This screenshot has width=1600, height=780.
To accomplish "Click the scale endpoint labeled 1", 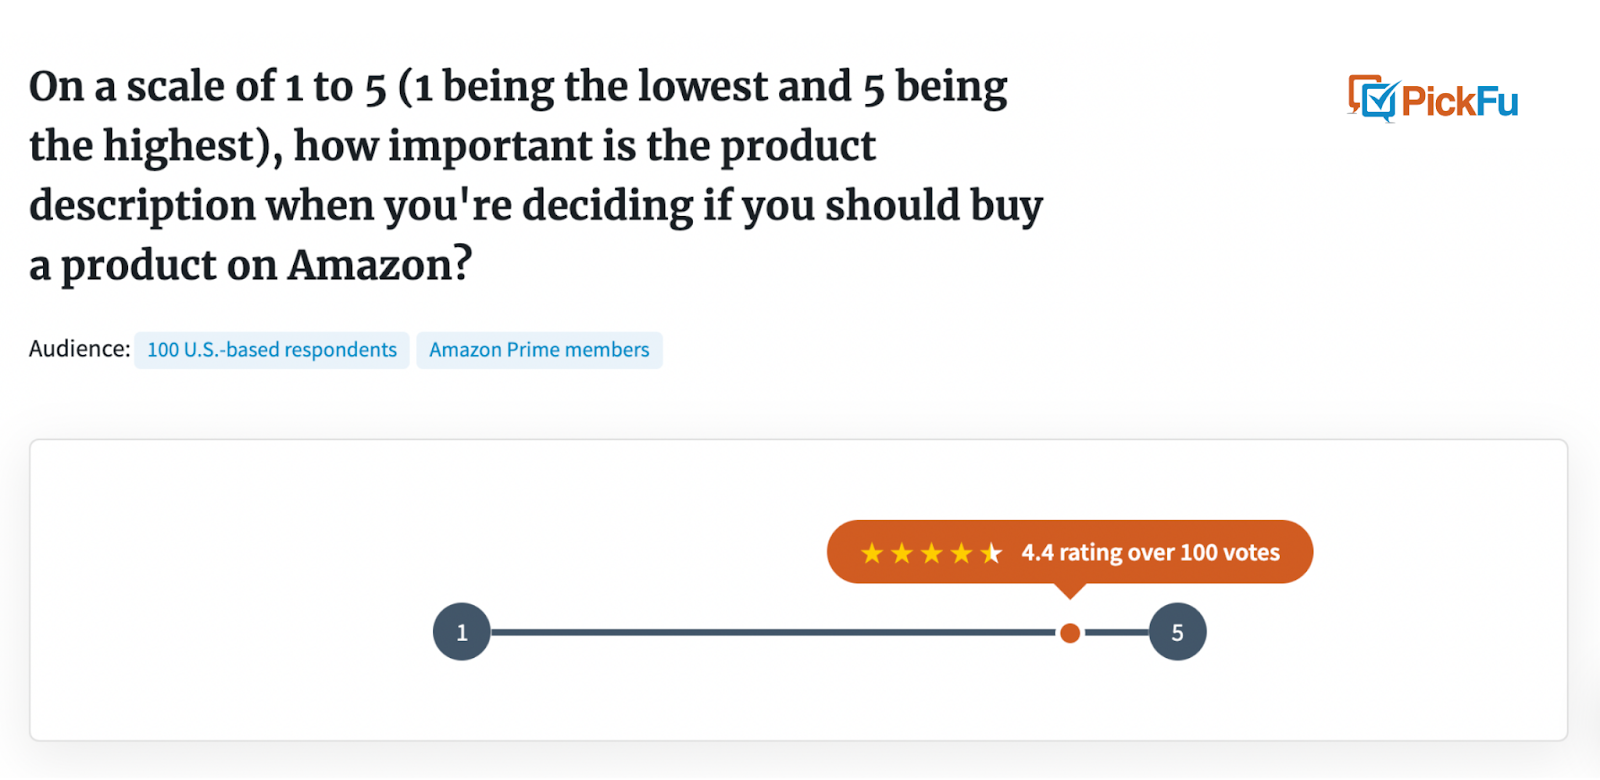I will (x=462, y=632).
